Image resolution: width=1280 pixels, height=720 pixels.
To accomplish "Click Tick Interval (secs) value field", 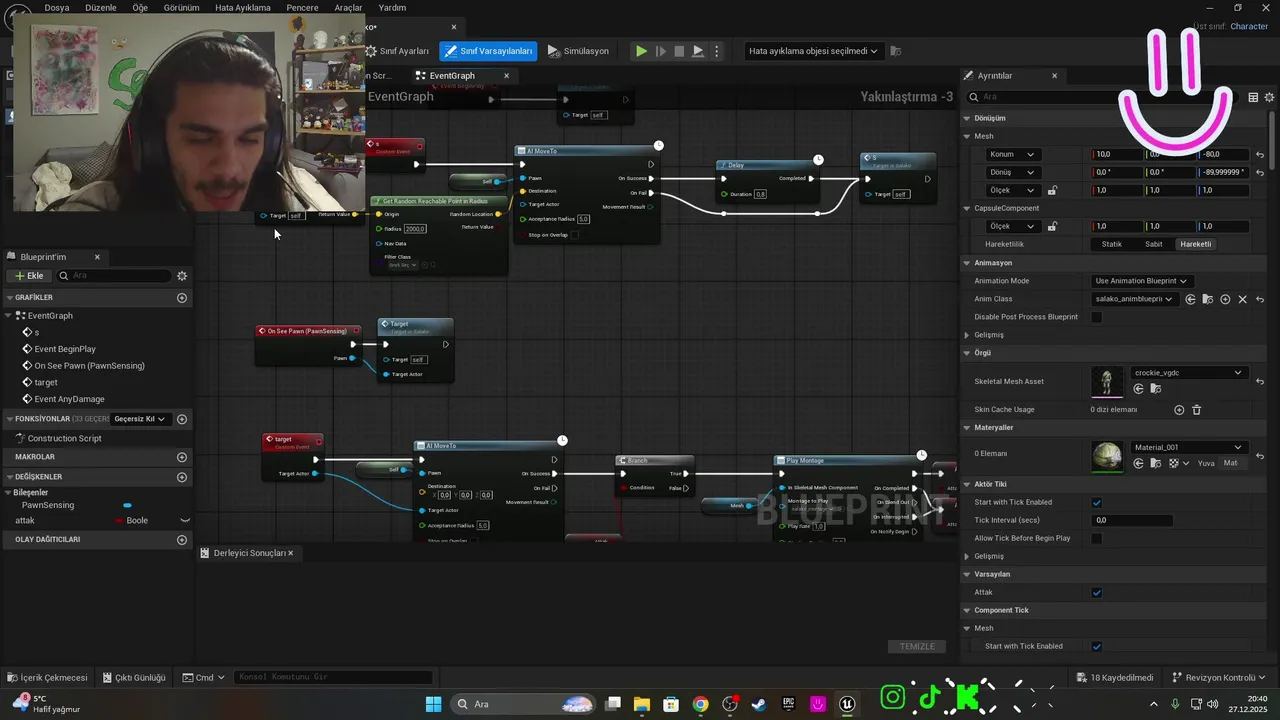I will 1132,520.
